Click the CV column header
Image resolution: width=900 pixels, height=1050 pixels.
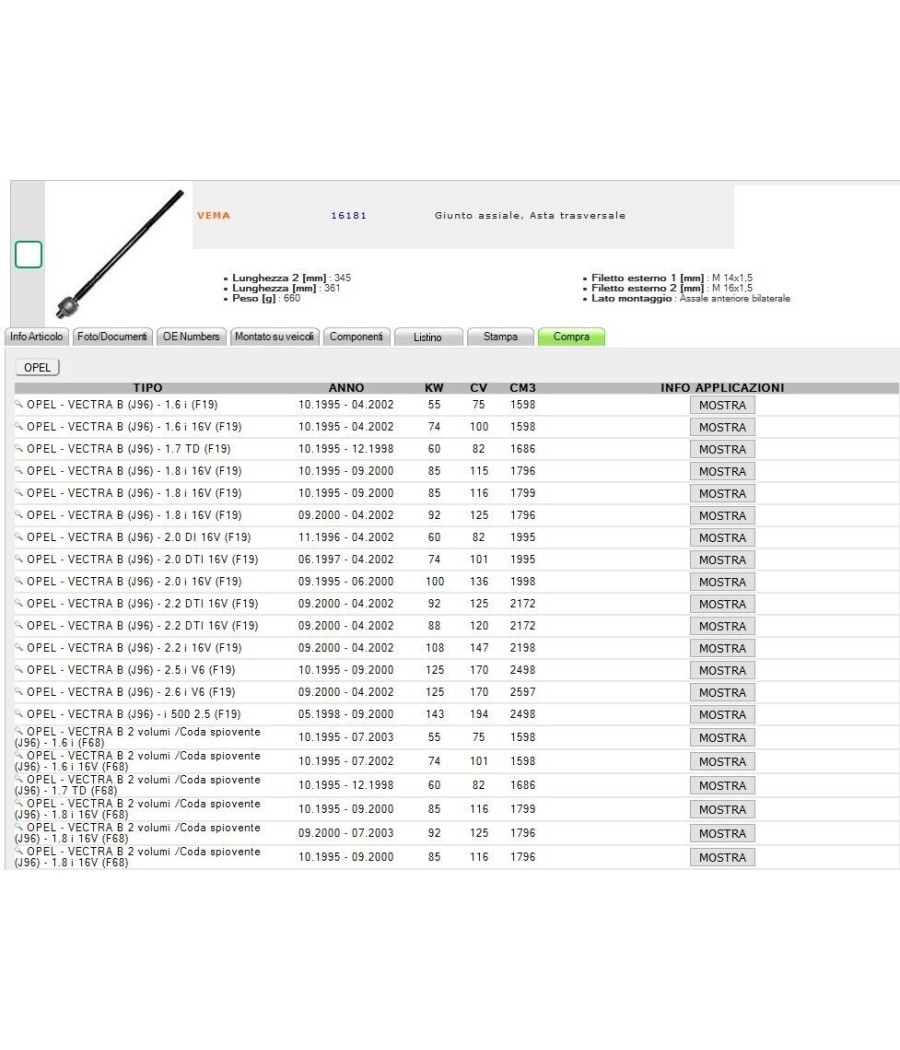click(x=478, y=388)
